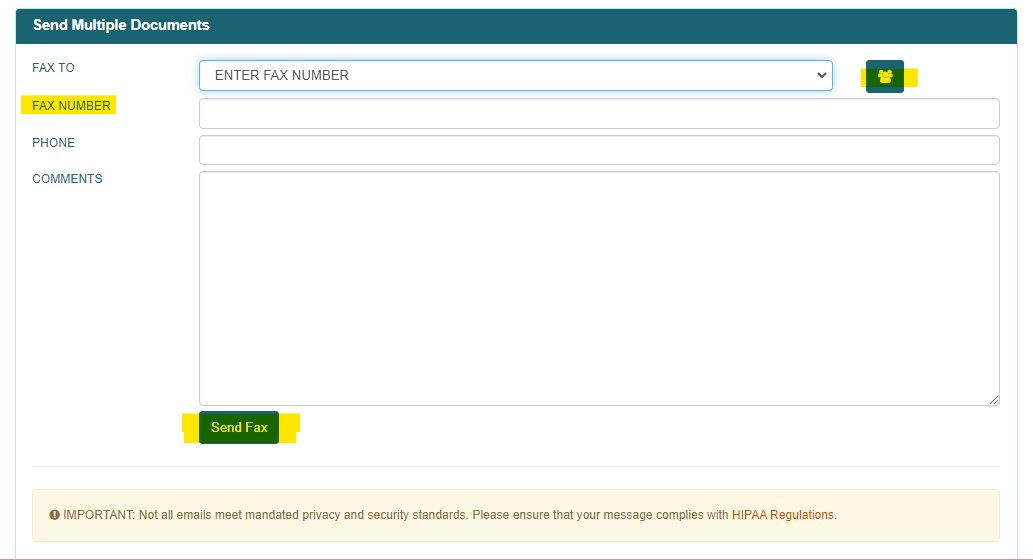Open the contacts group icon button
The height and width of the screenshot is (560, 1033).
pos(885,76)
